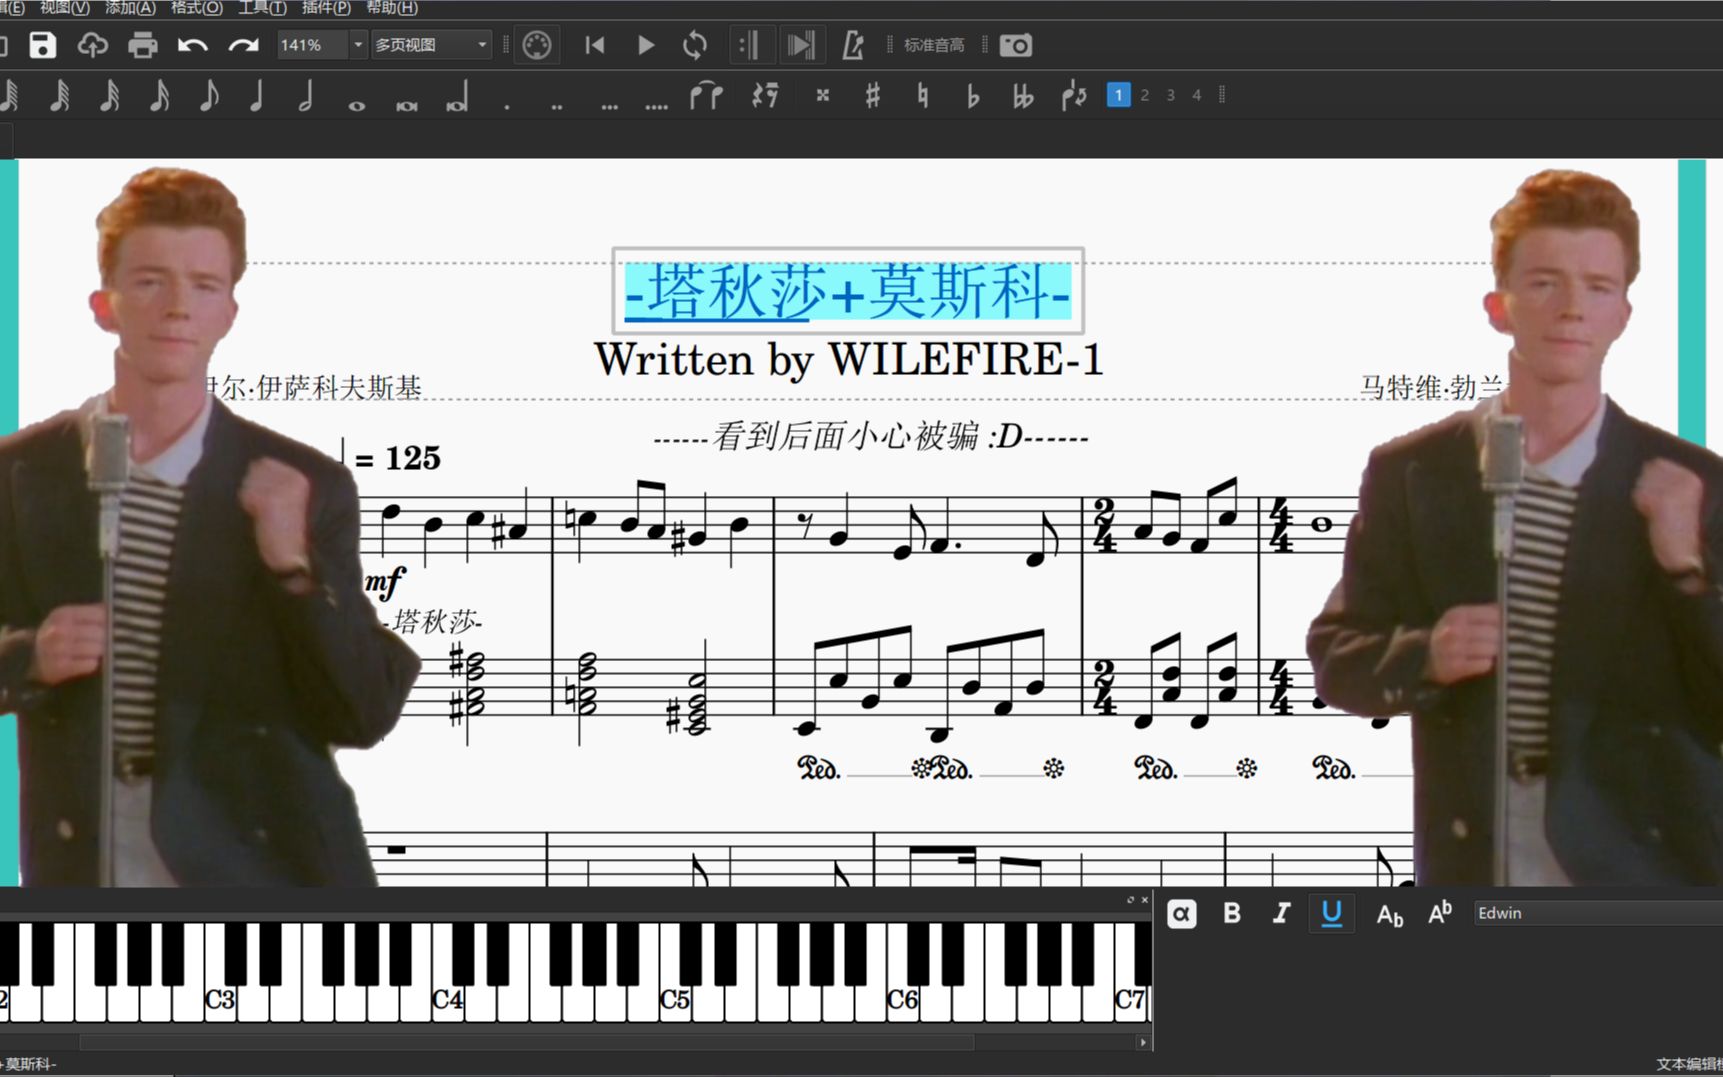Toggle MIDI input

coord(537,45)
